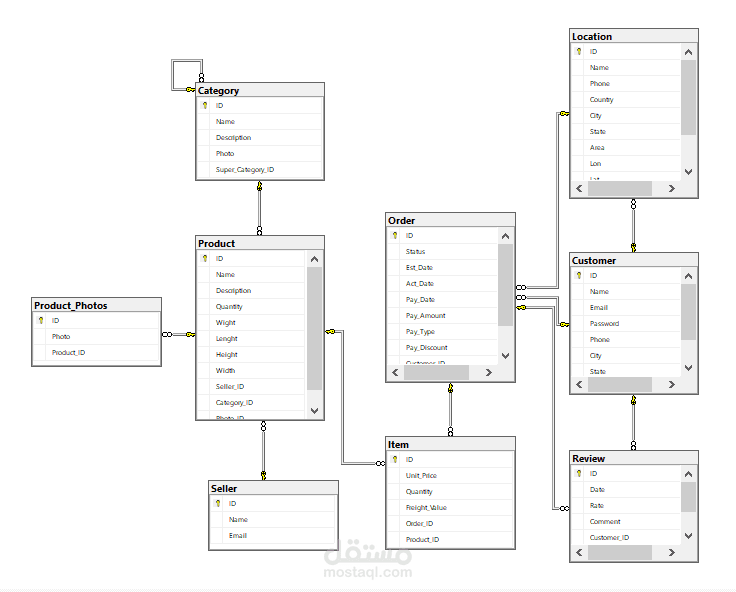
Task: Select the Lenght column in Product table
Action: click(251, 338)
